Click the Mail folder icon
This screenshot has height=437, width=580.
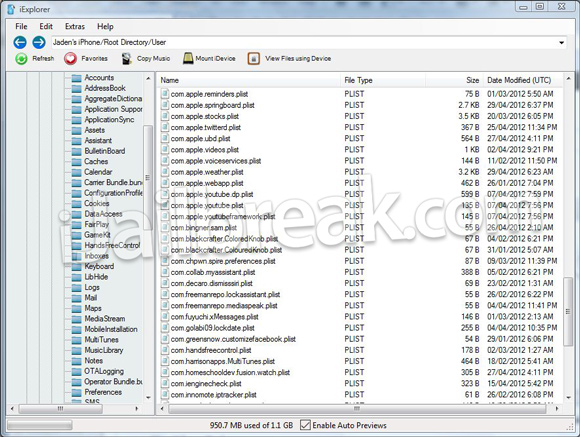point(77,298)
